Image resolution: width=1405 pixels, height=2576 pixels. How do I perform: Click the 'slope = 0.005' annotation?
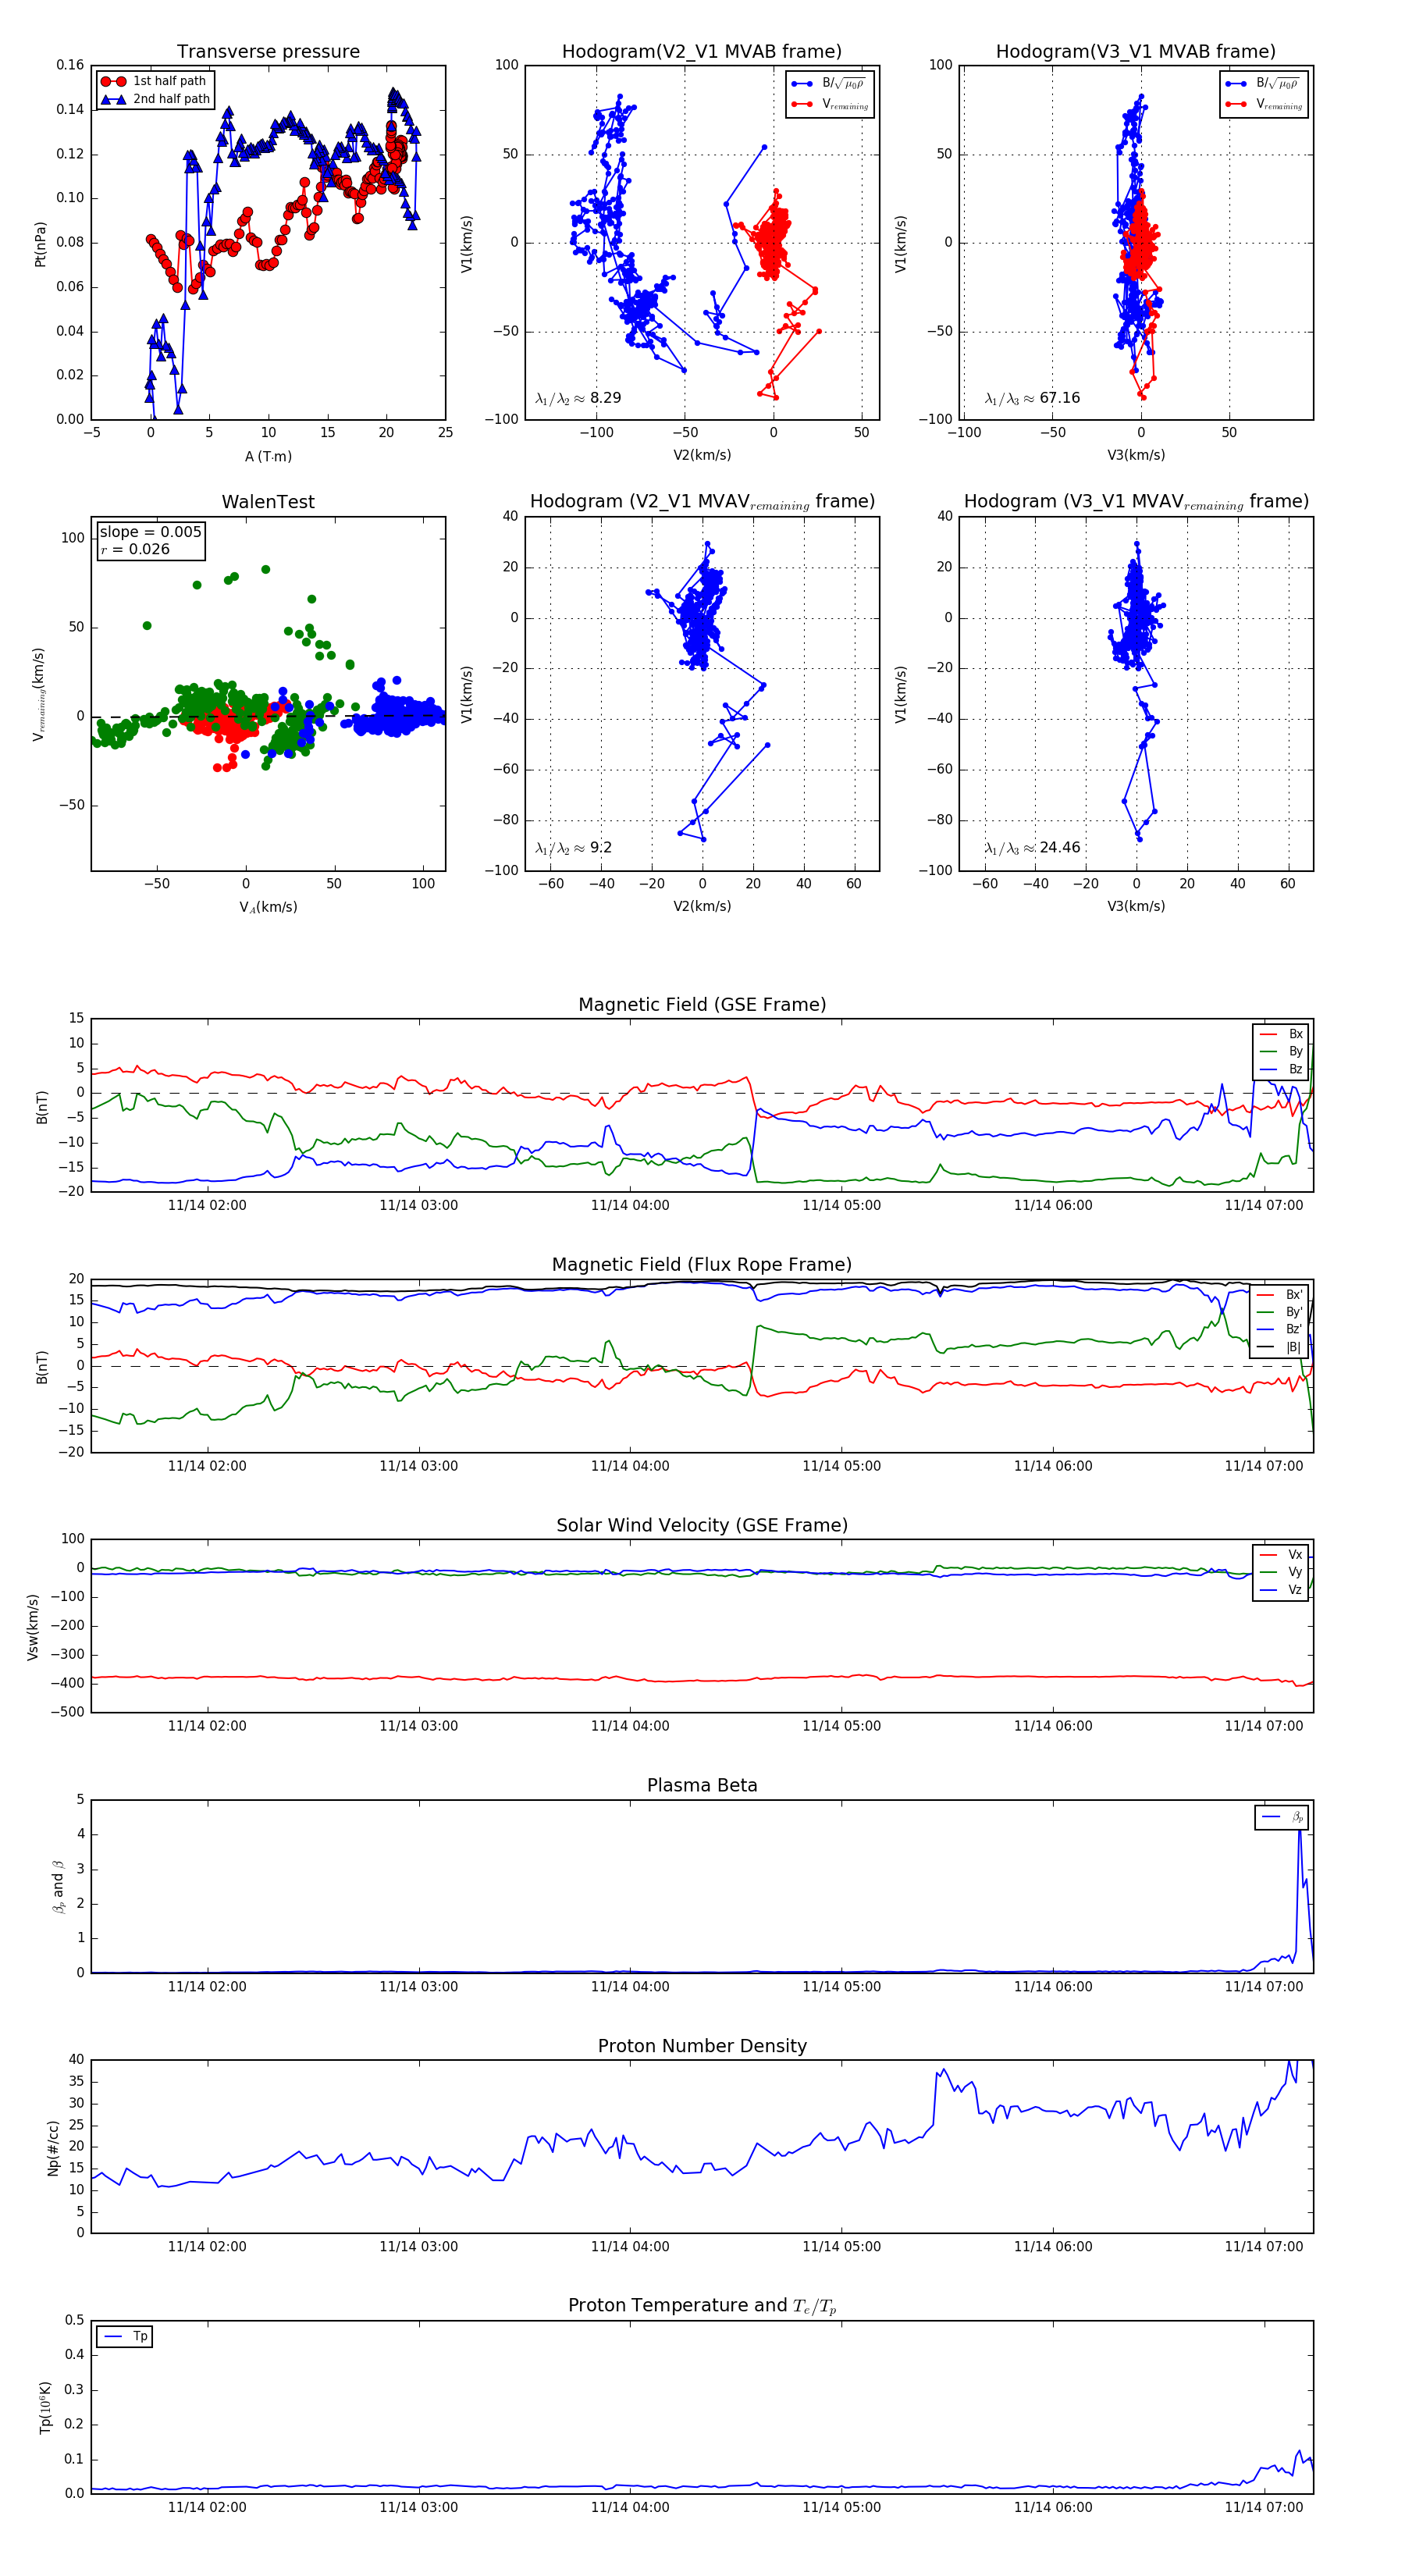pyautogui.click(x=150, y=532)
